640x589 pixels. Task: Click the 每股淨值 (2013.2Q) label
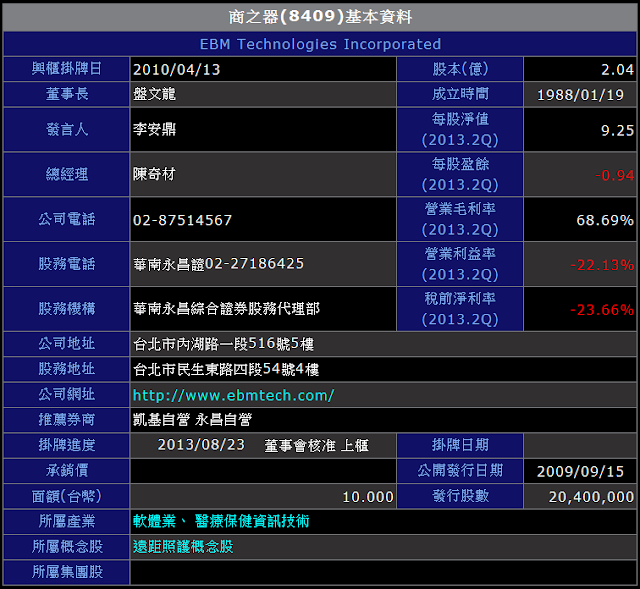tap(460, 129)
